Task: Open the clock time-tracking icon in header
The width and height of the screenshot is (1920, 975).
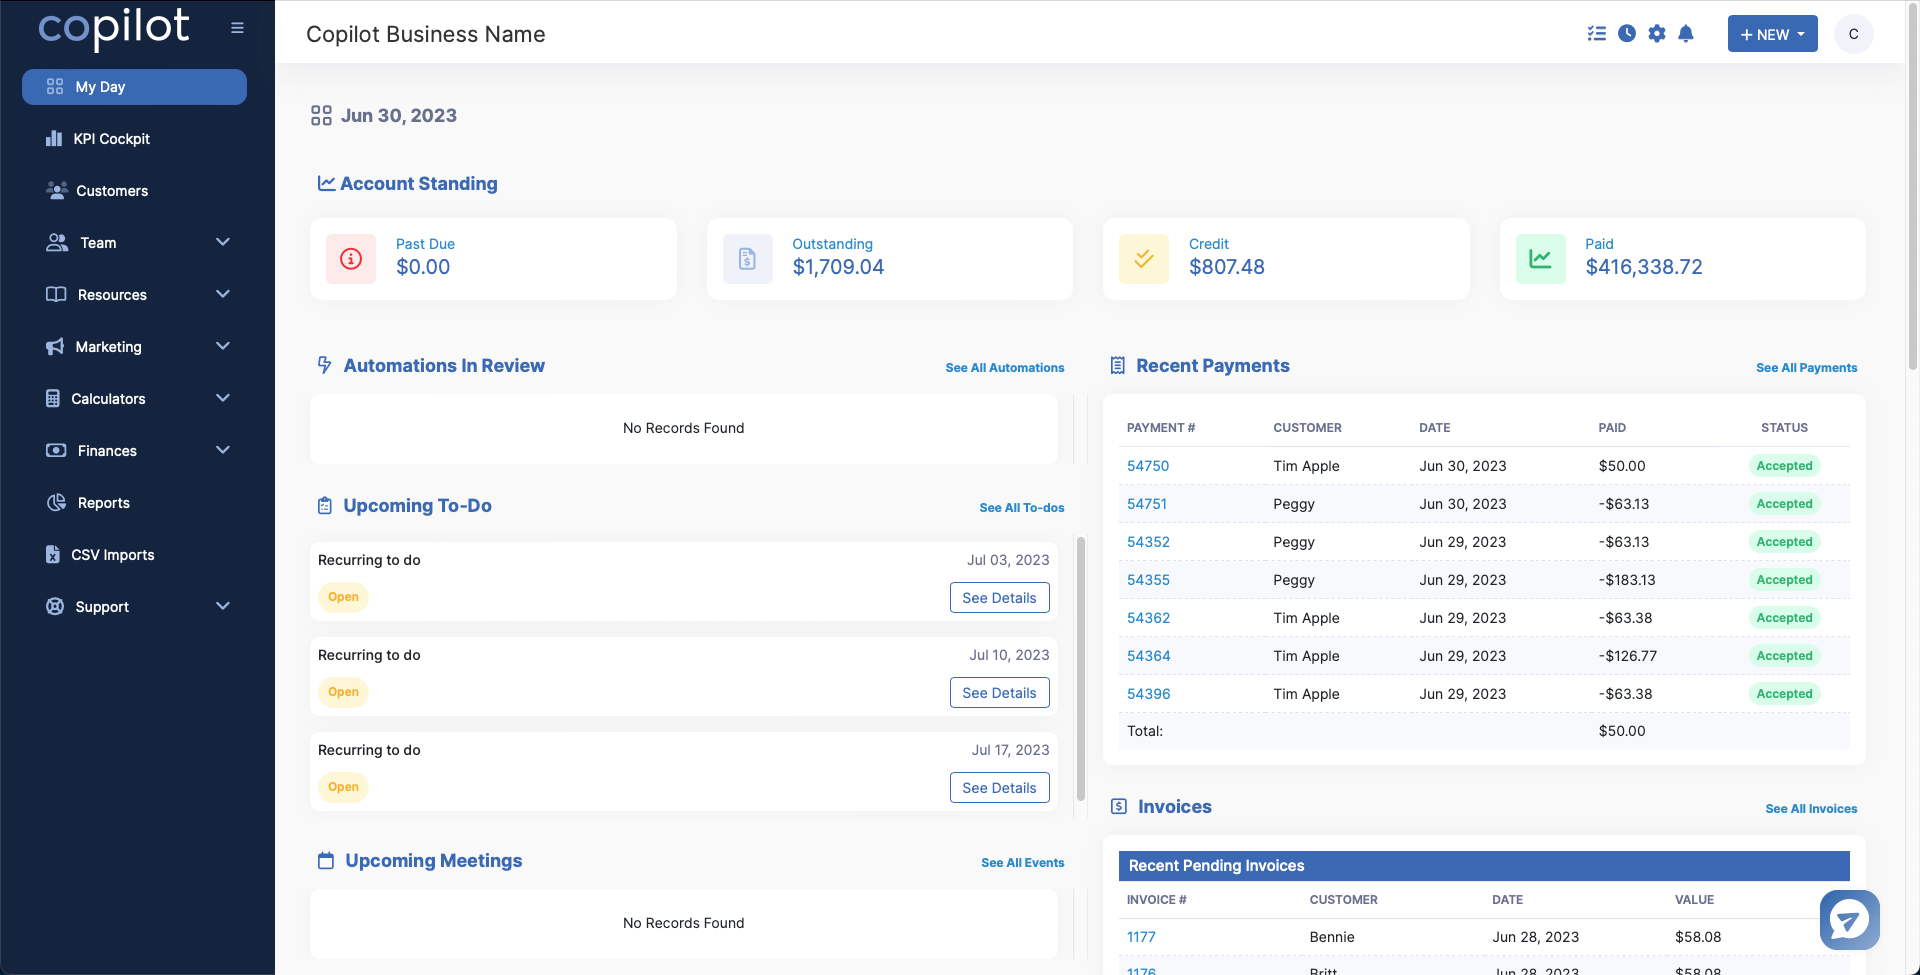Action: pos(1627,34)
